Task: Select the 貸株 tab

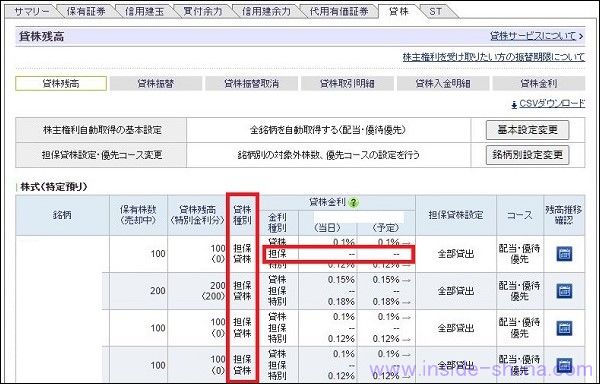Action: click(399, 11)
